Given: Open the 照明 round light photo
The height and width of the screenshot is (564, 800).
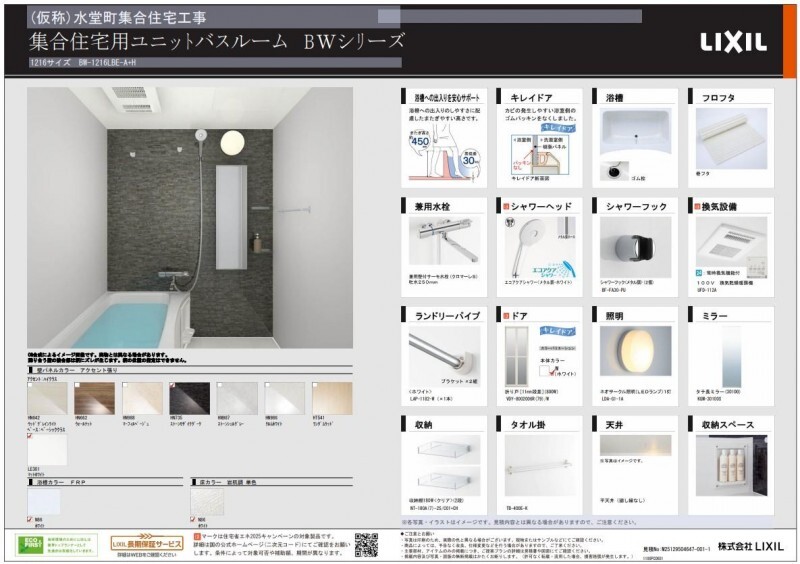Looking at the screenshot, I should point(635,351).
